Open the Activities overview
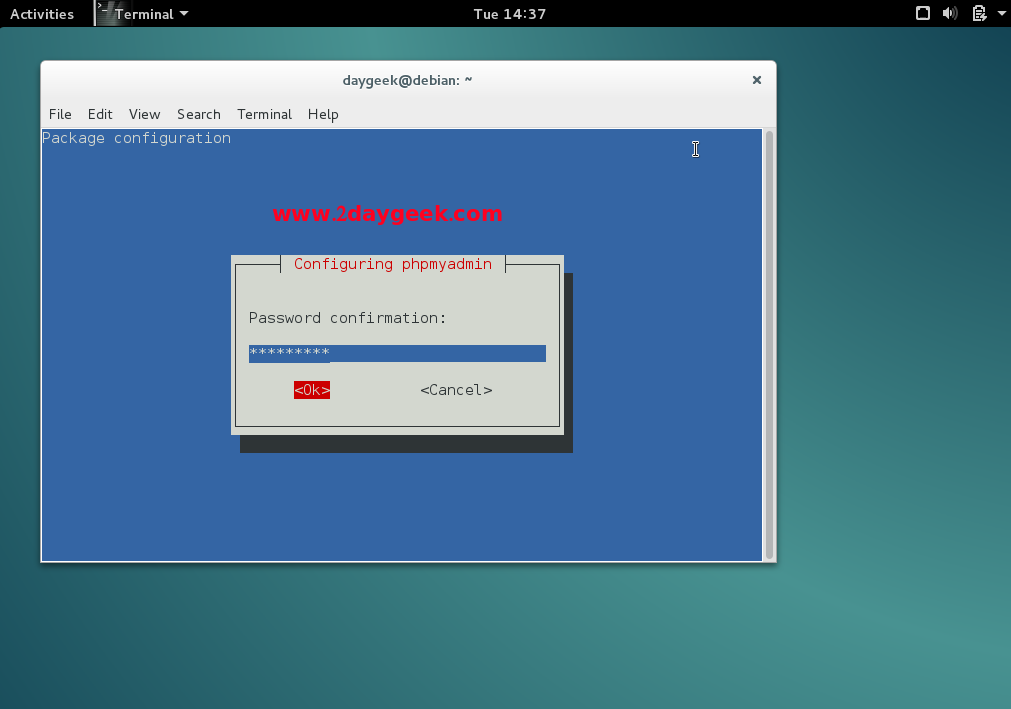This screenshot has height=709, width=1011. pyautogui.click(x=42, y=14)
